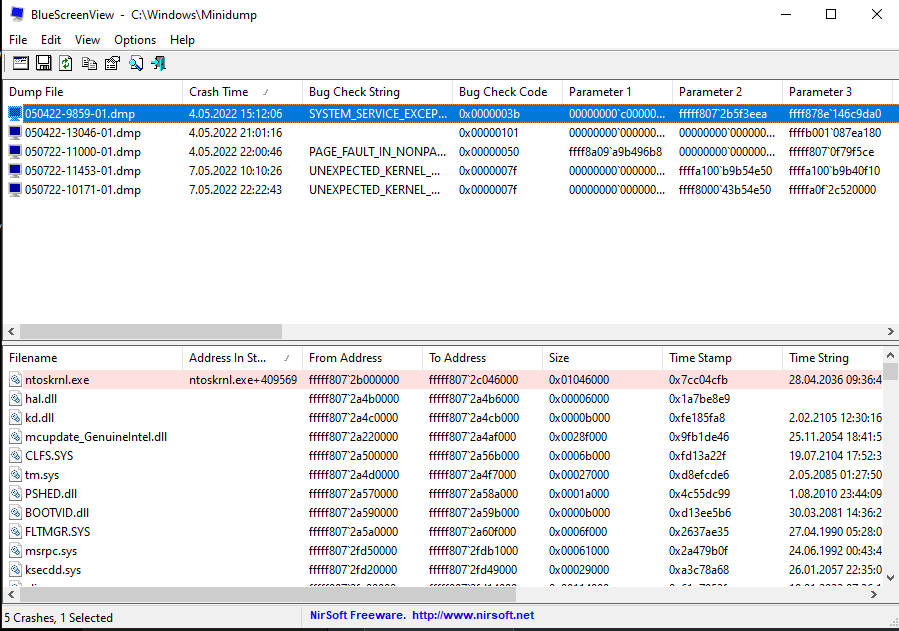Viewport: 899px width, 631px height.
Task: Click the Find magnifier toolbar icon
Action: tap(135, 63)
